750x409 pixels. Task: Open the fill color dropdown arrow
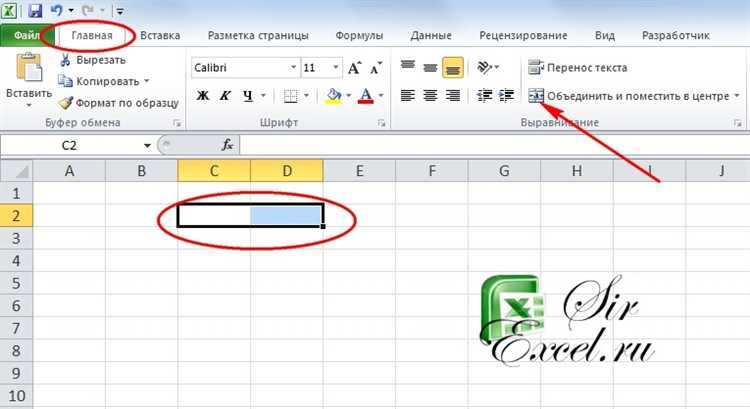click(348, 96)
